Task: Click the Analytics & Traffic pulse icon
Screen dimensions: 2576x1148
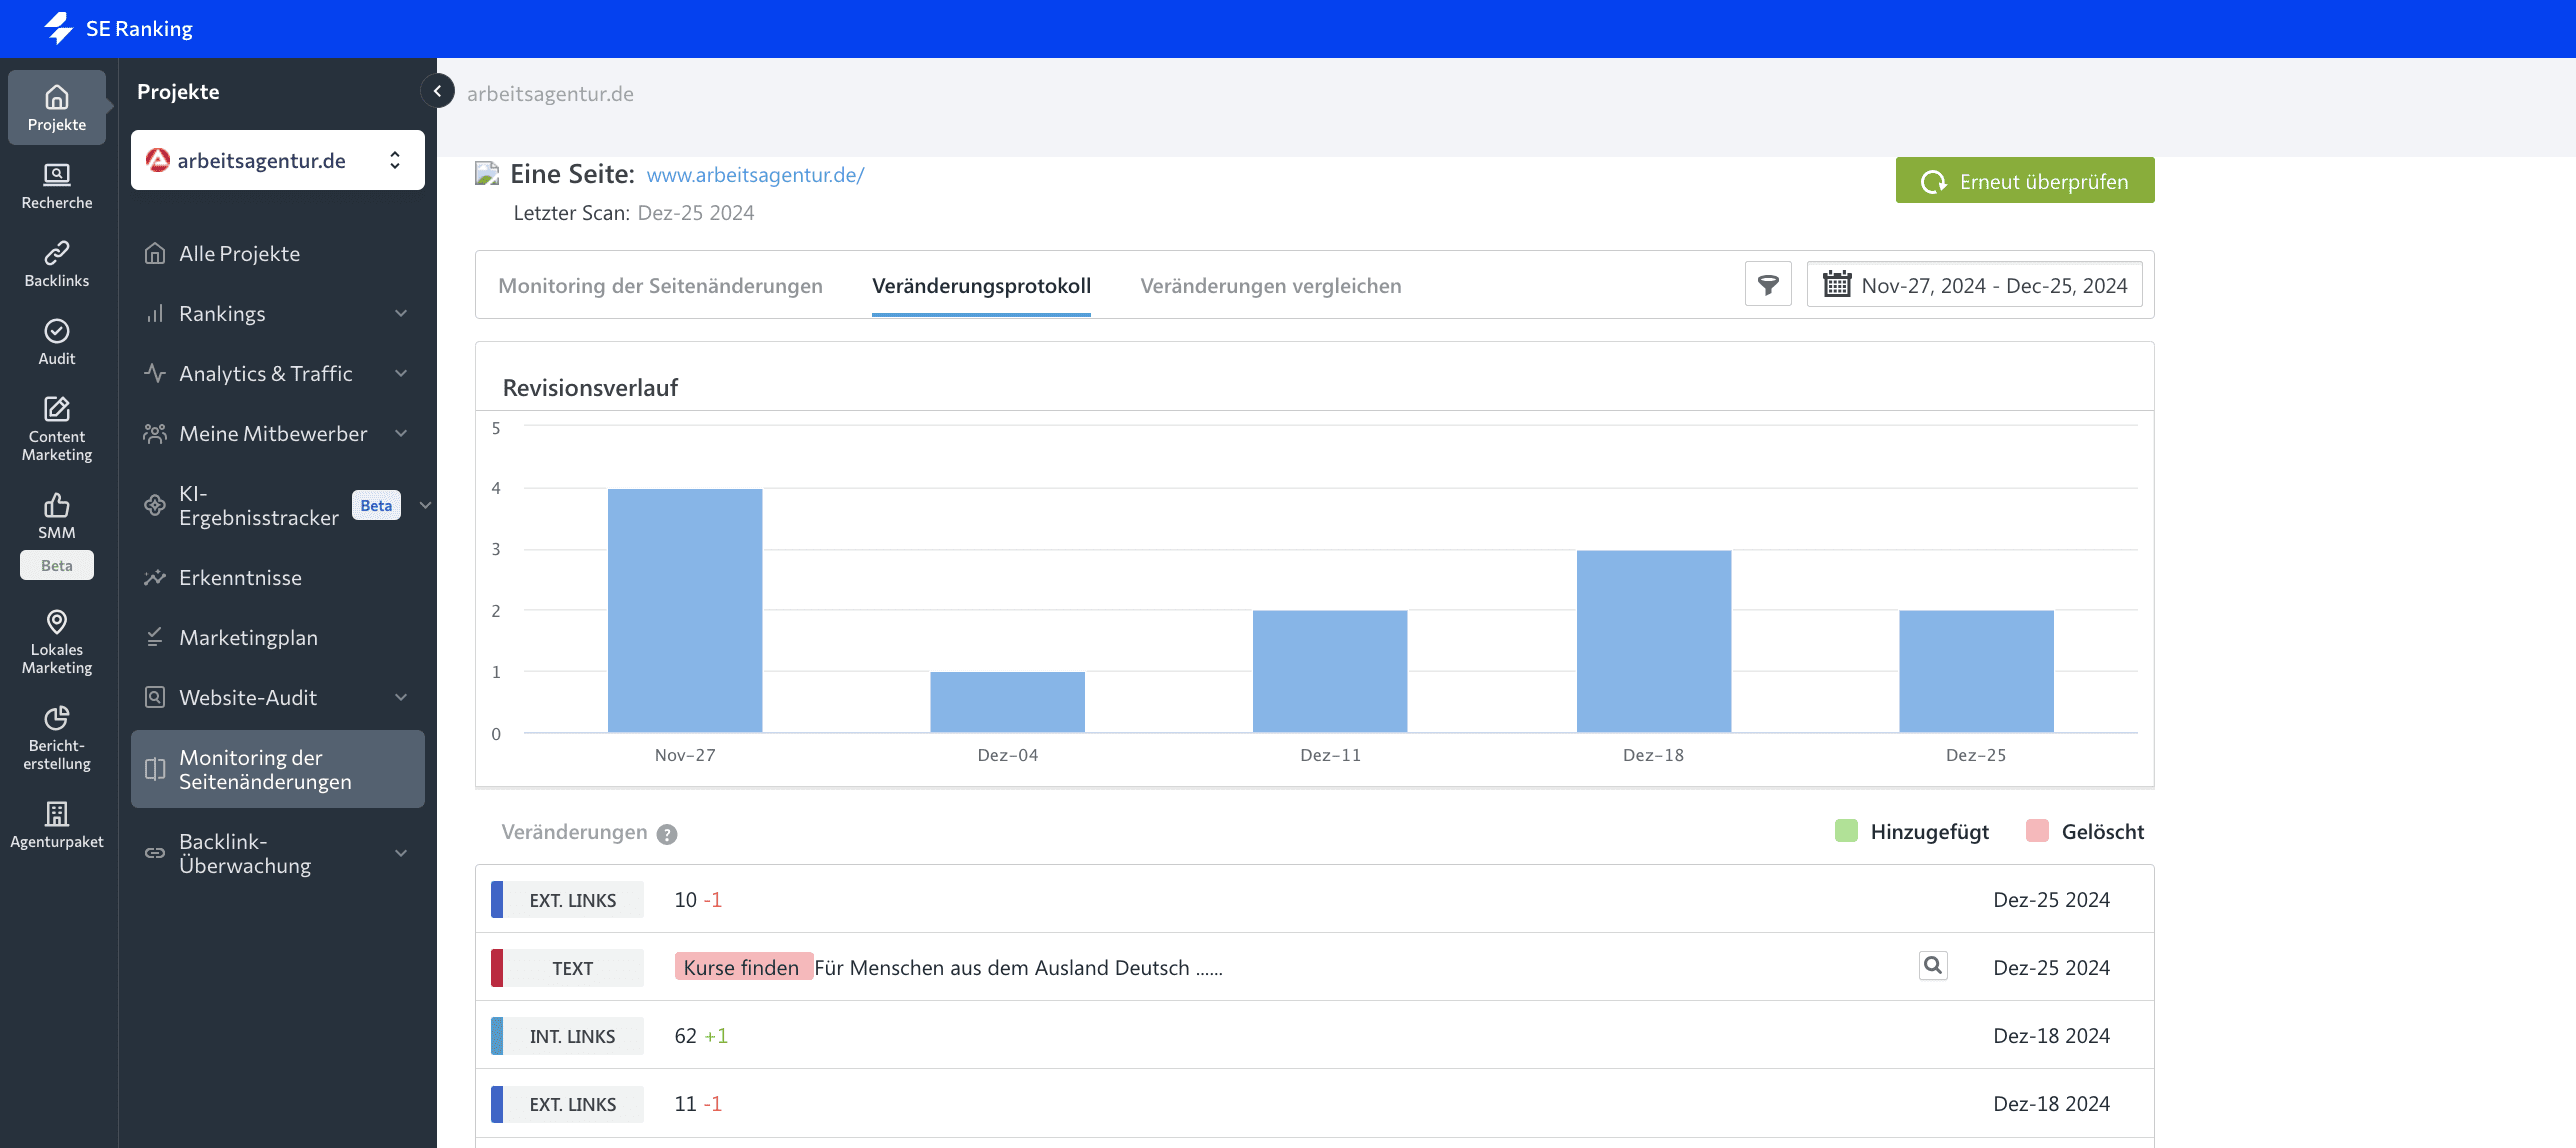Action: (155, 374)
